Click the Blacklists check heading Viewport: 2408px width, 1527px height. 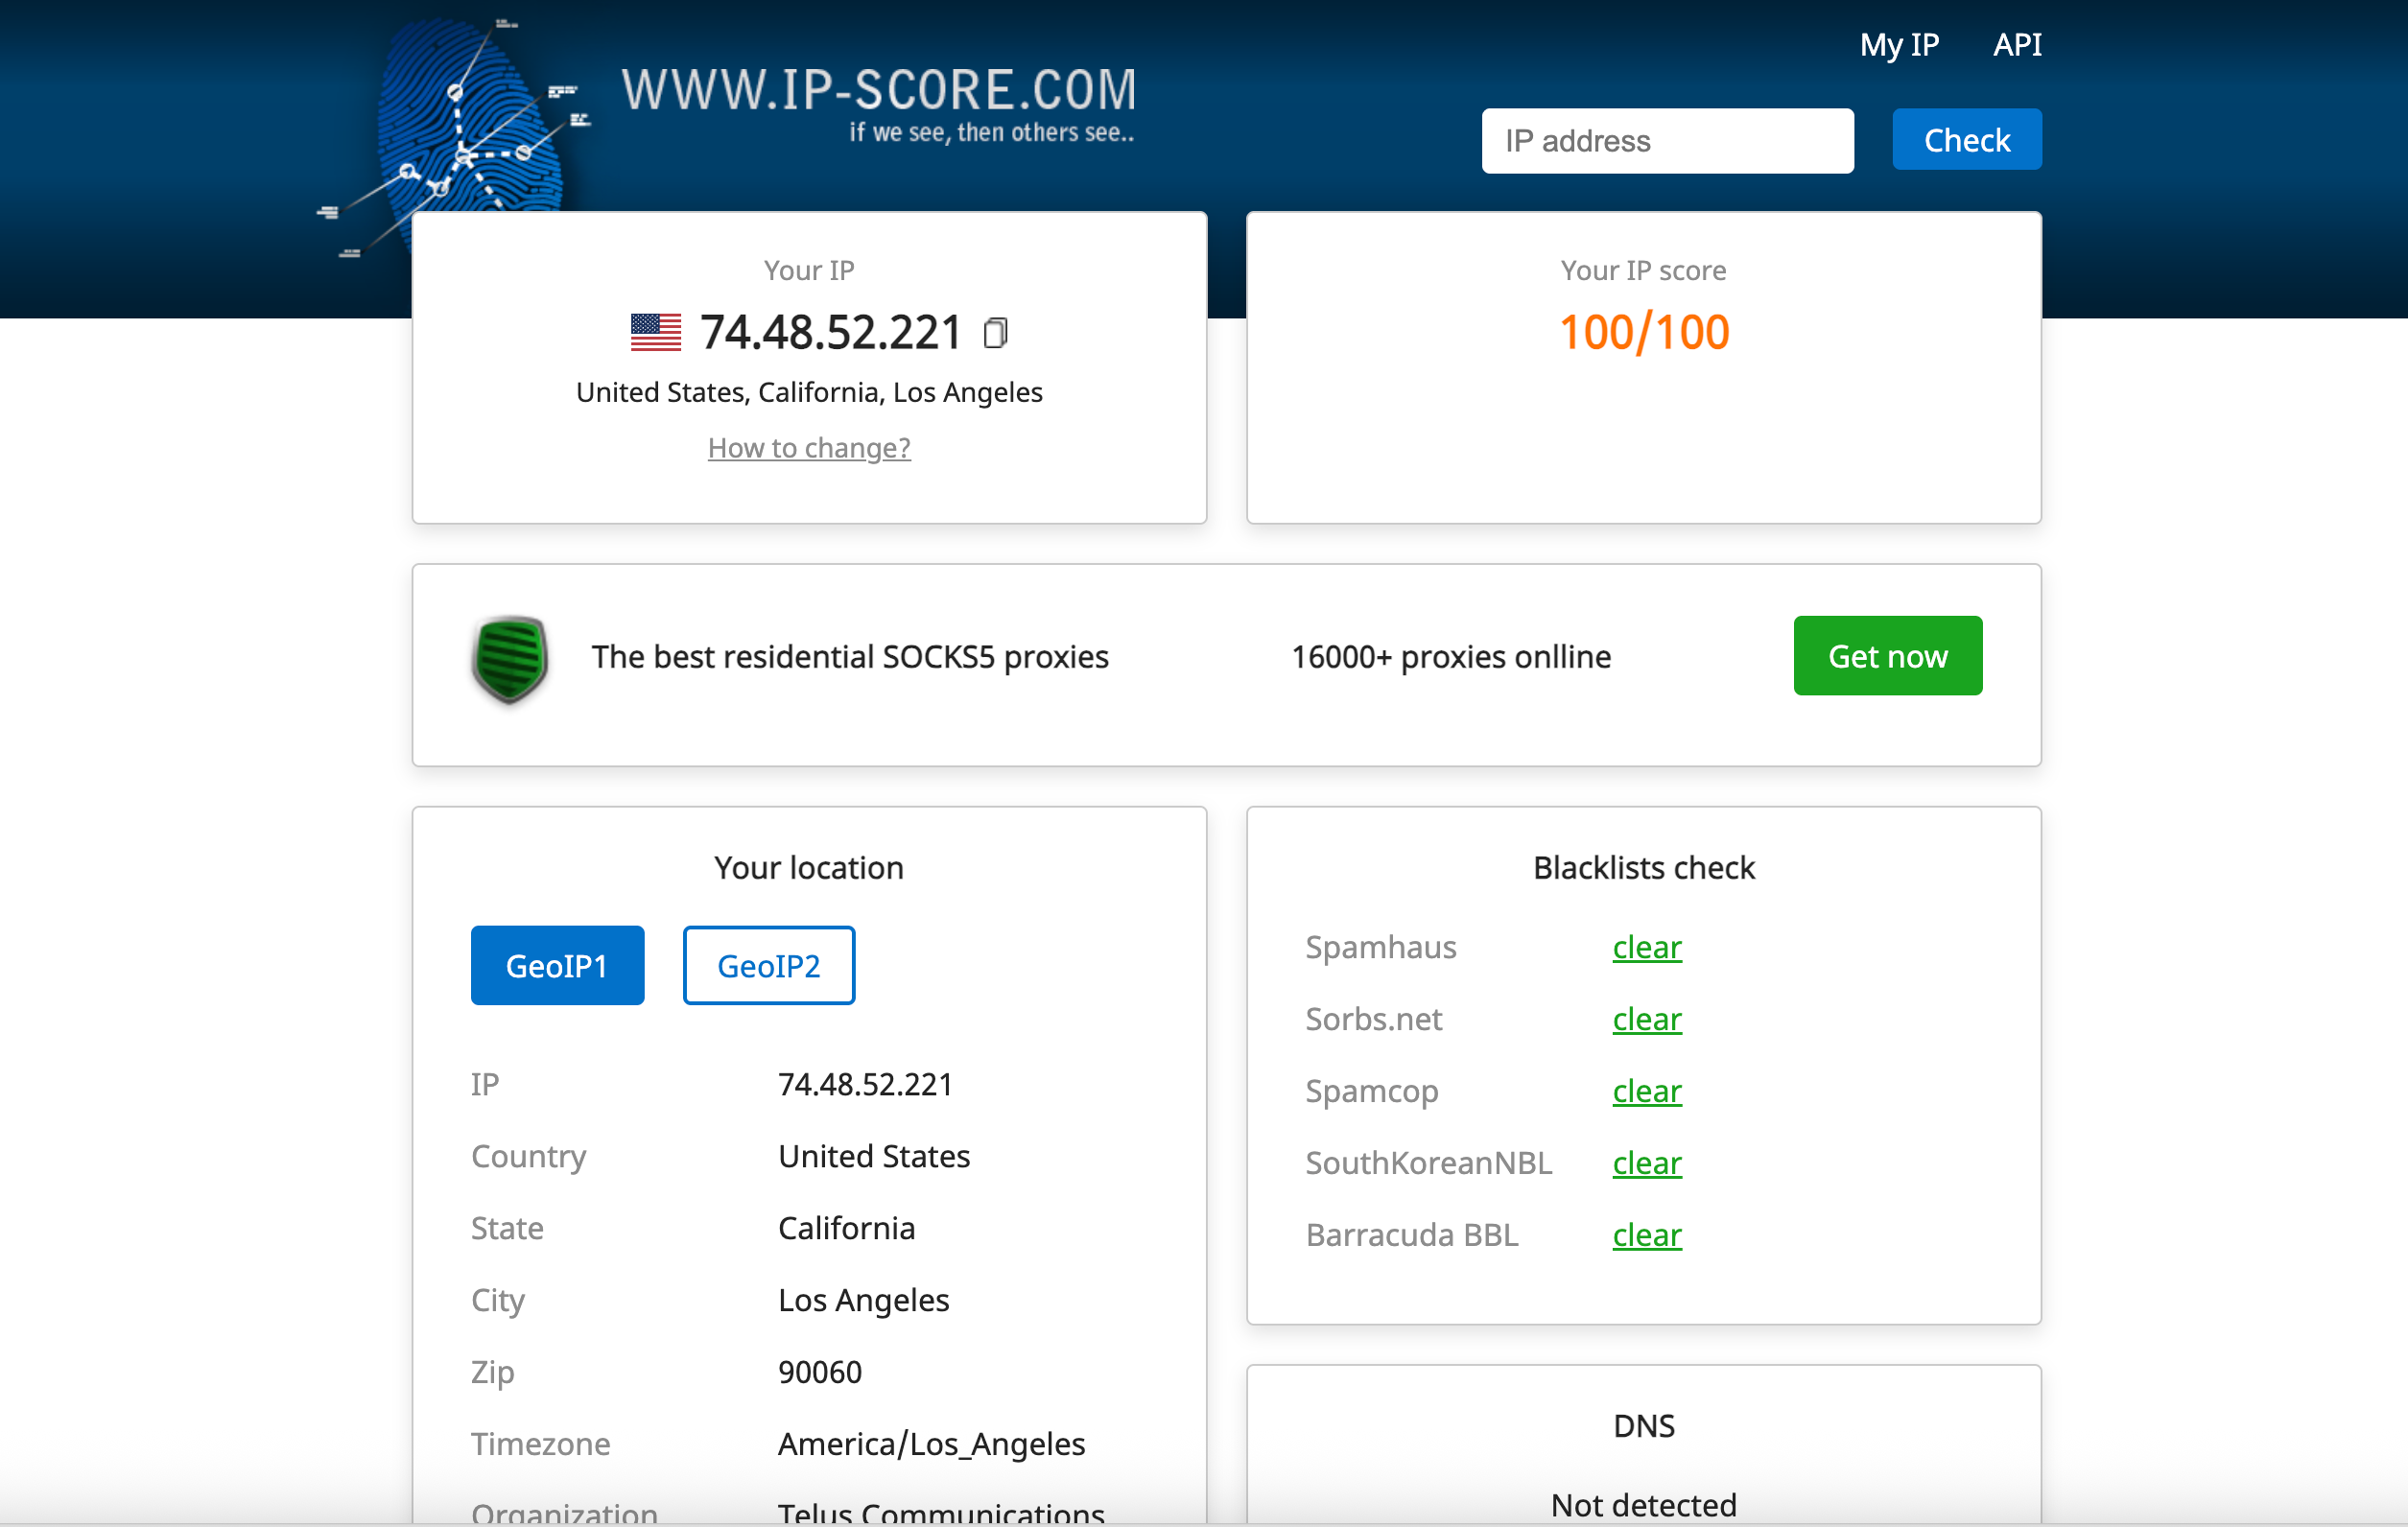click(x=1643, y=868)
